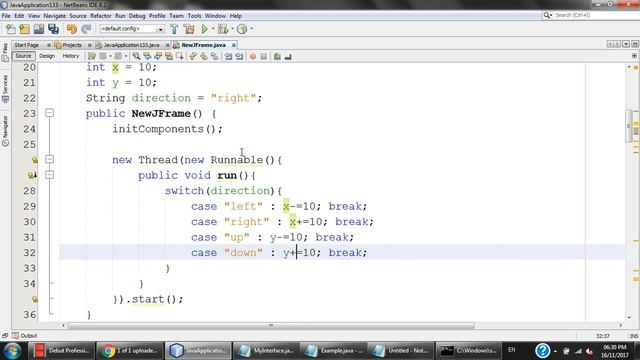Screen dimensions: 640x360
Task: Click the line 29 hint bulb near run()
Action: tap(32, 175)
